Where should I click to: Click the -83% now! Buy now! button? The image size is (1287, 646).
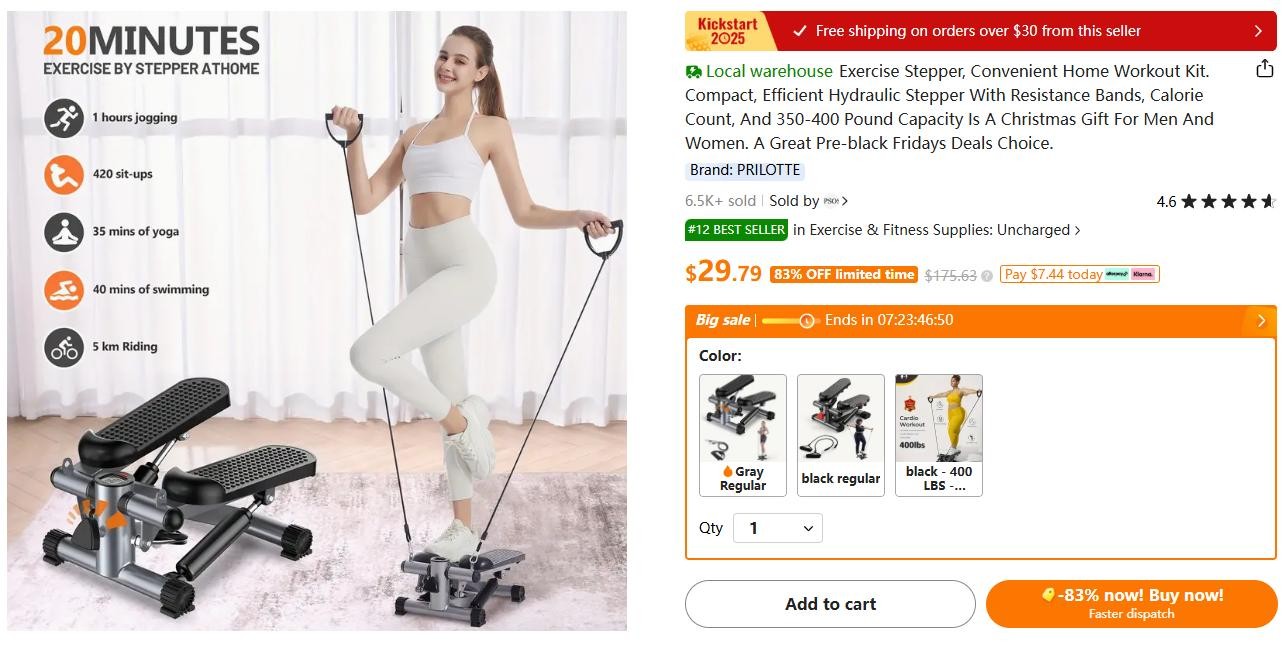coord(1131,604)
